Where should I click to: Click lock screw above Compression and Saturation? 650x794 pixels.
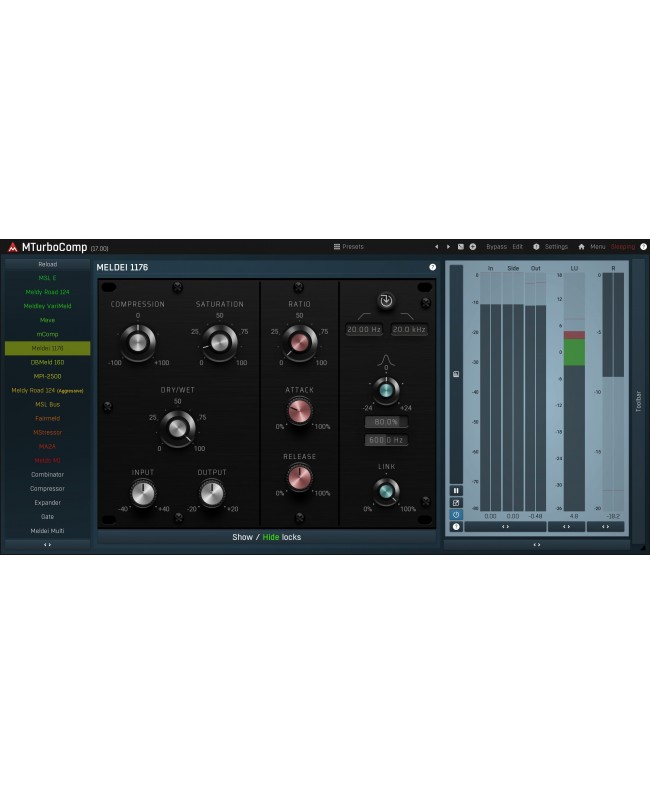coord(177,287)
